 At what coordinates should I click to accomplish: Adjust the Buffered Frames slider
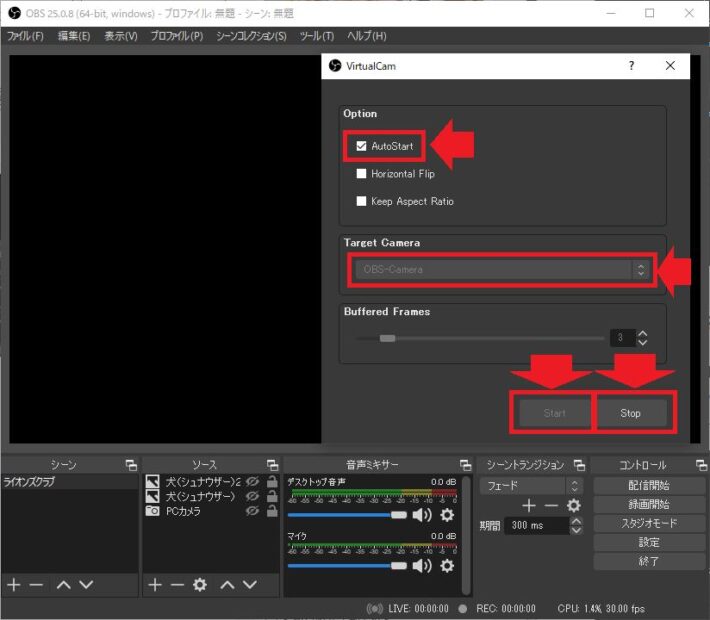387,338
